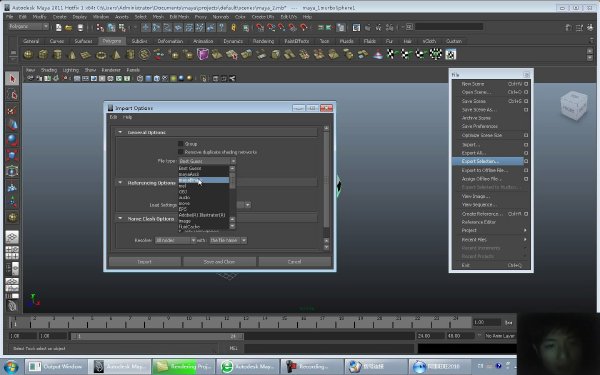
Task: Click the Universal manipulator icon in toolbox
Action: (x=12, y=171)
